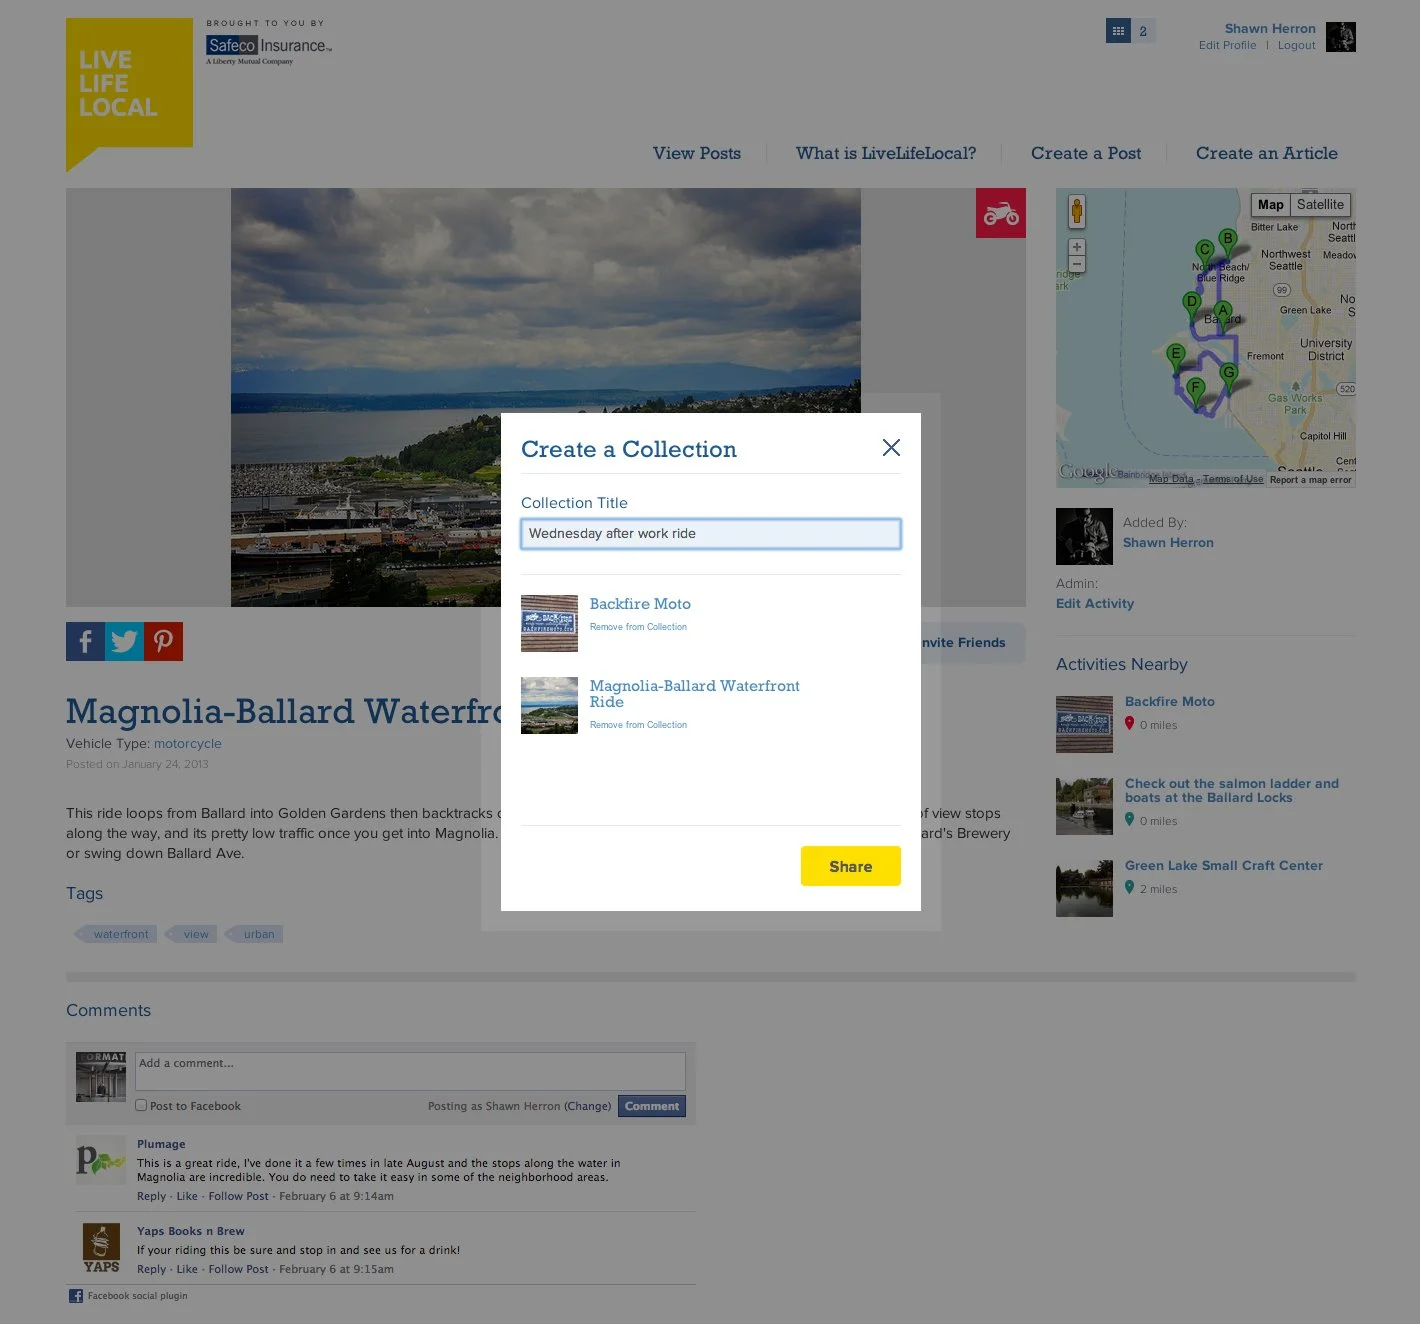Select the urban tag
This screenshot has width=1420, height=1324.
[x=256, y=934]
